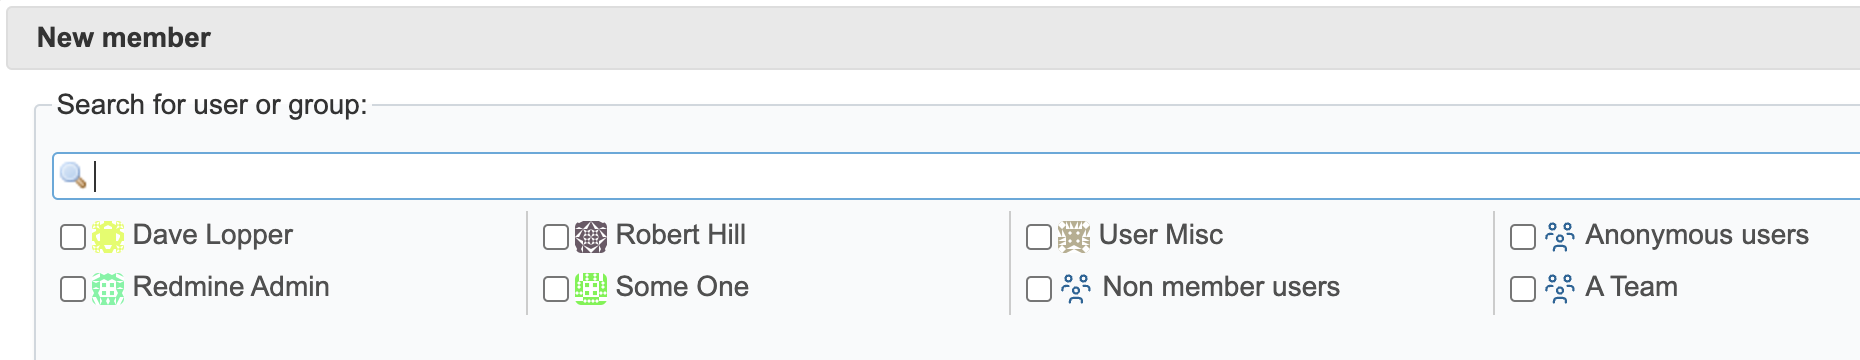Click the Anonymous users label text

pos(1697,235)
